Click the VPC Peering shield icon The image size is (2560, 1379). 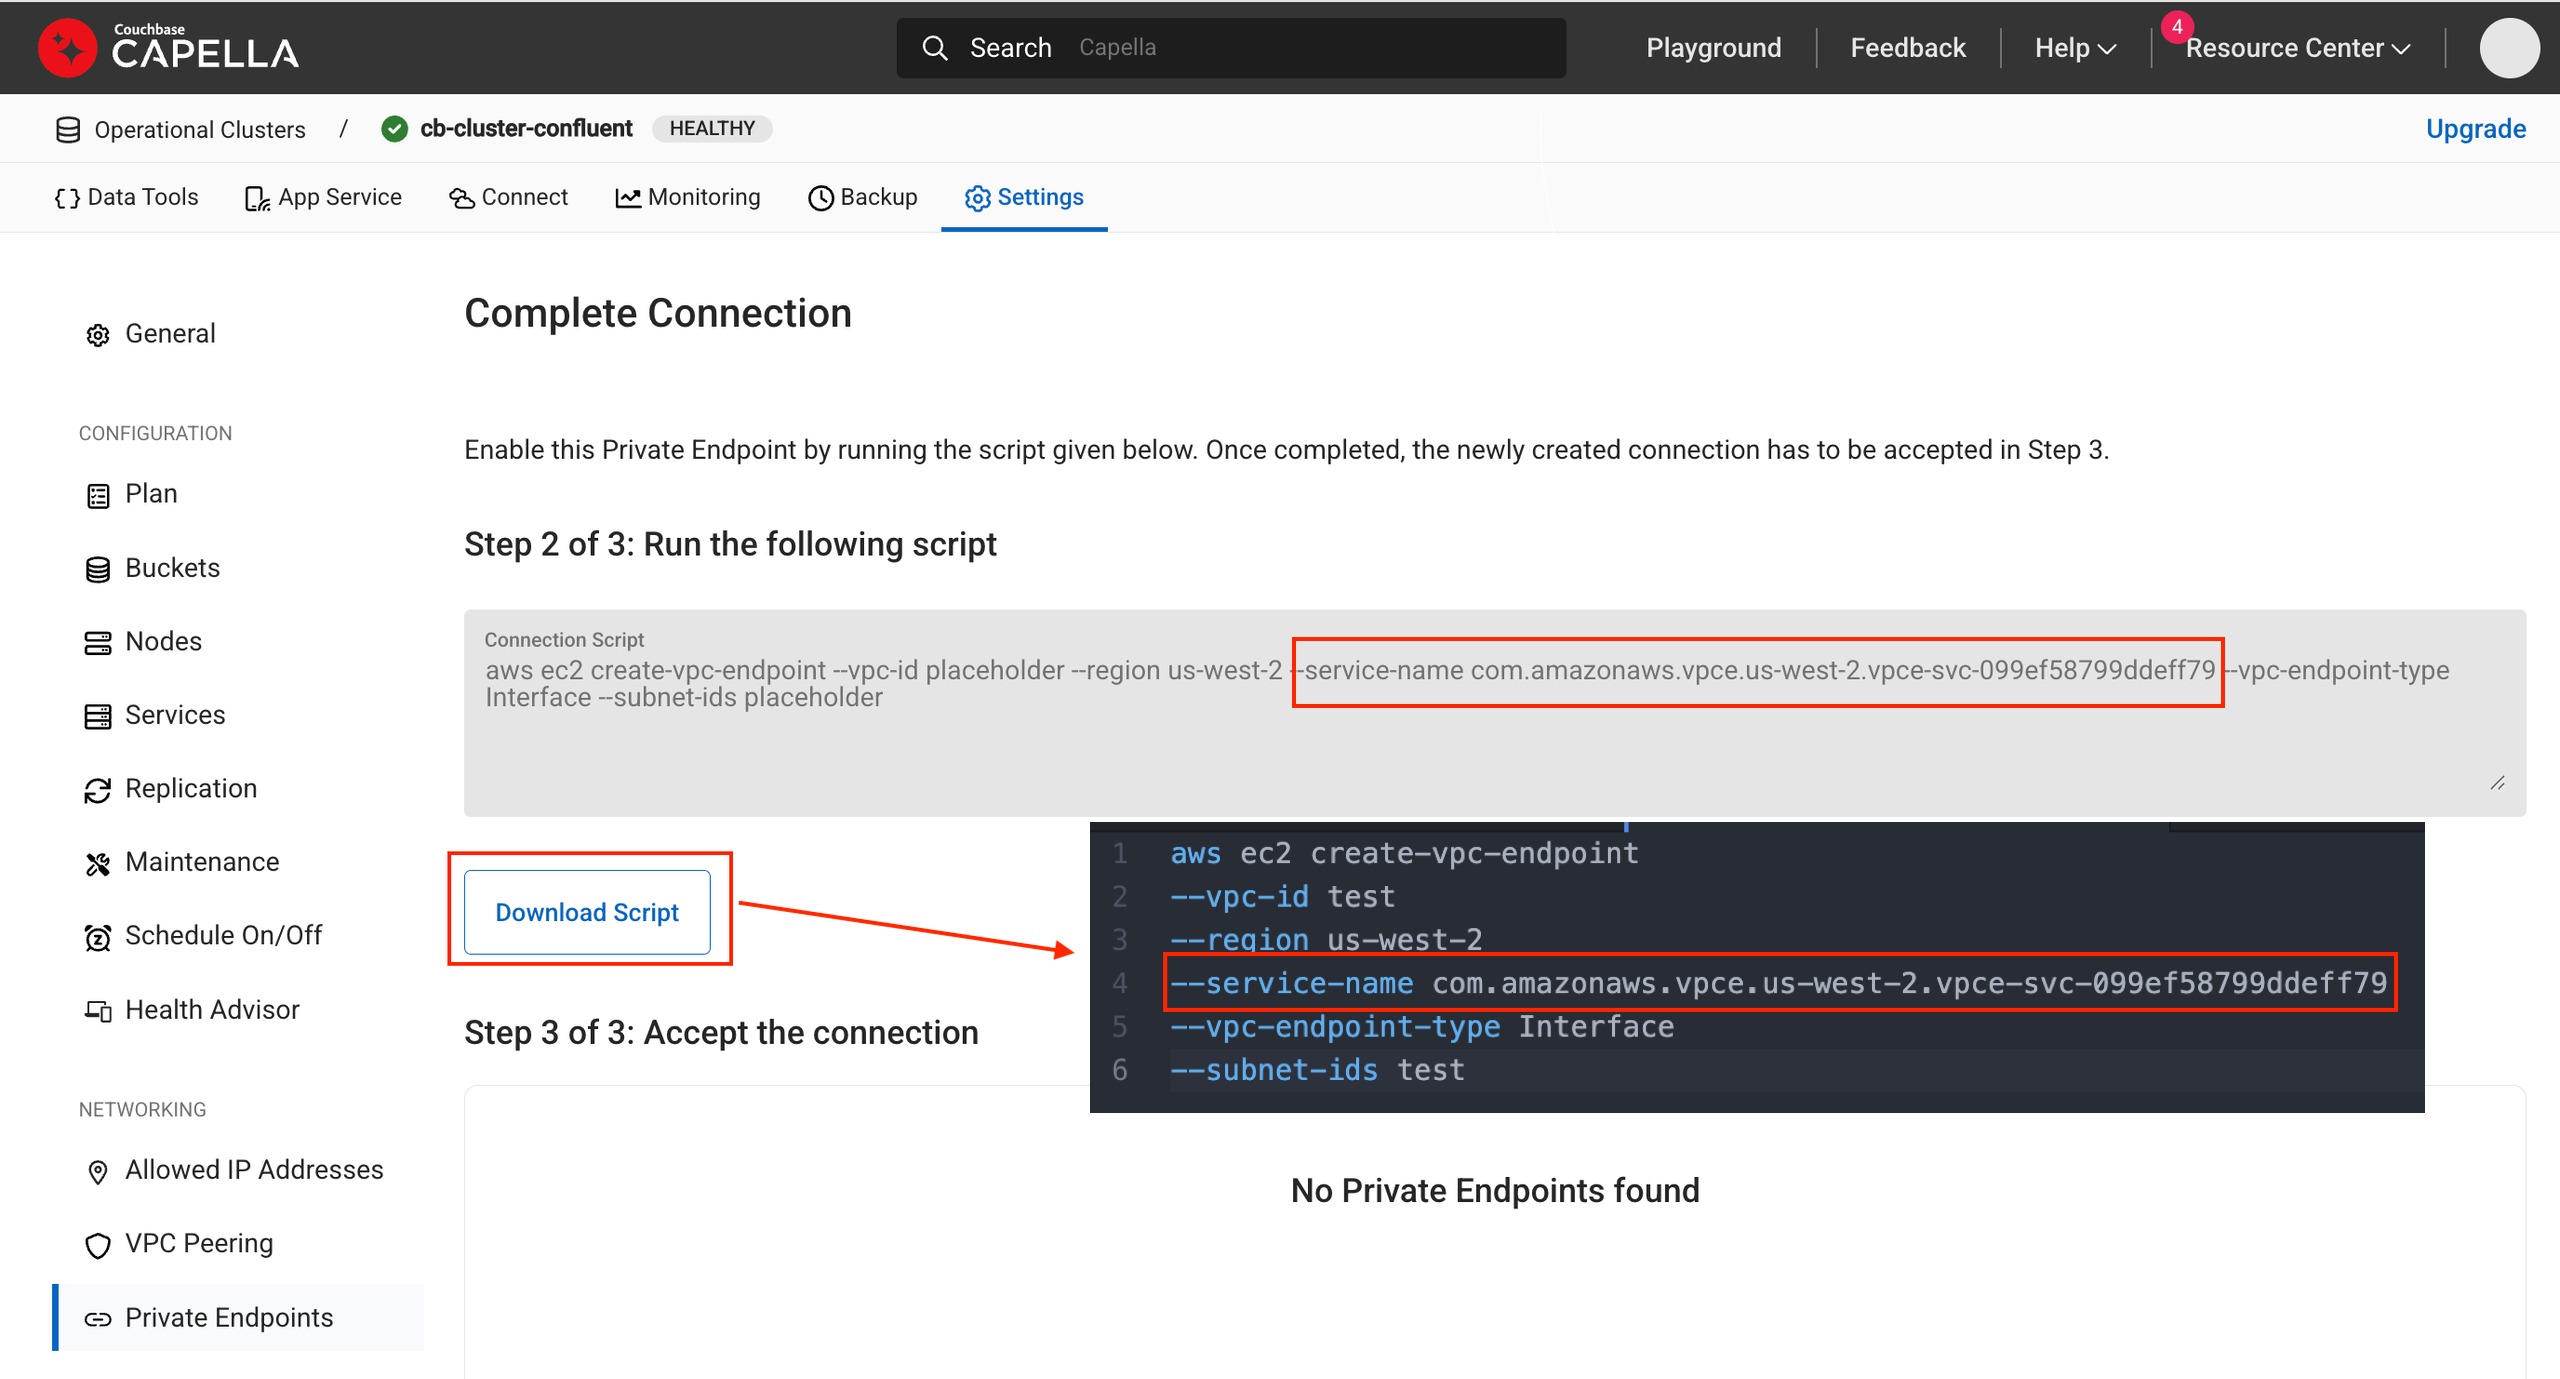pos(97,1245)
